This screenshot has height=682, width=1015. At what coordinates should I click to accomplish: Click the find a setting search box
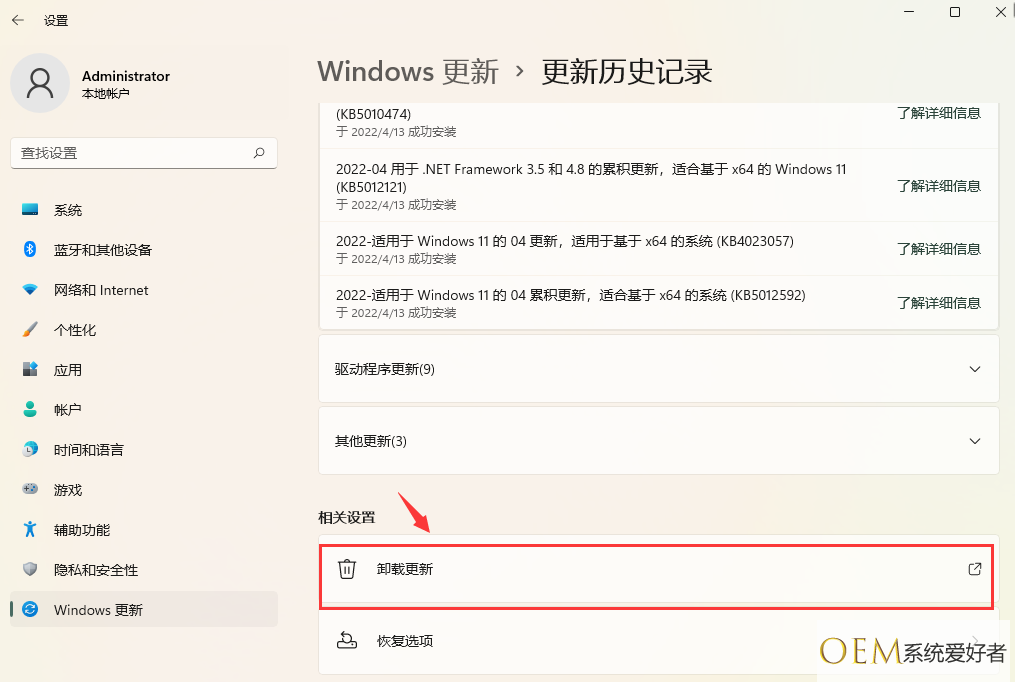[x=130, y=153]
